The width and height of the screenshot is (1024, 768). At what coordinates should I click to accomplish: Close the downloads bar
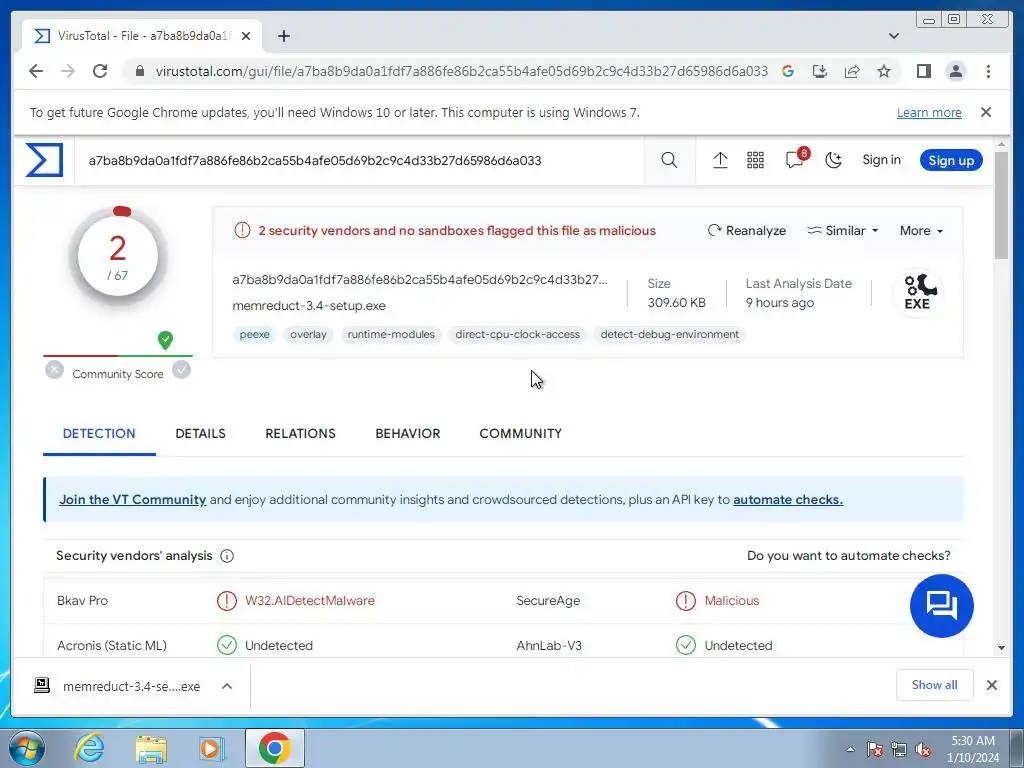point(991,684)
